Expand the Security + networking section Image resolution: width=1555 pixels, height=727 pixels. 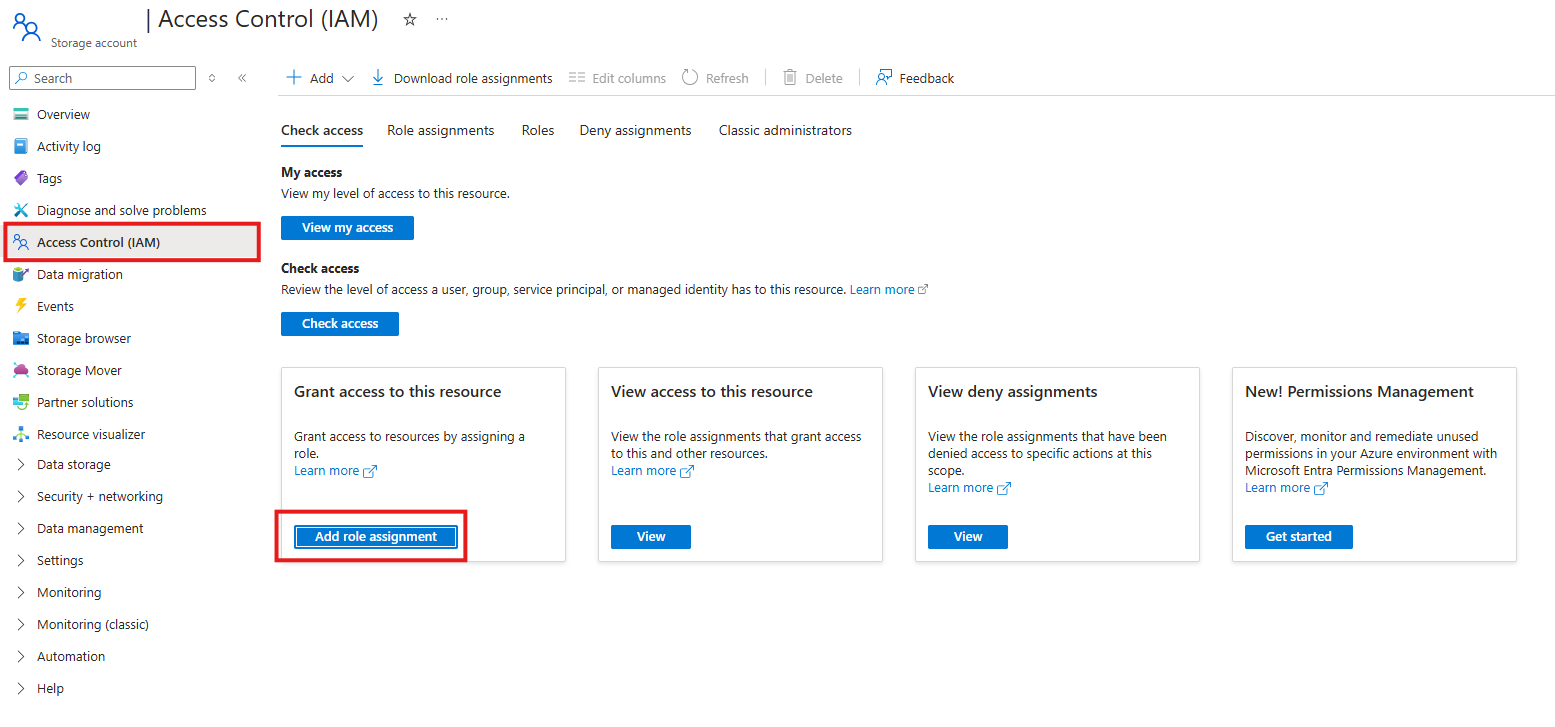tap(21, 496)
